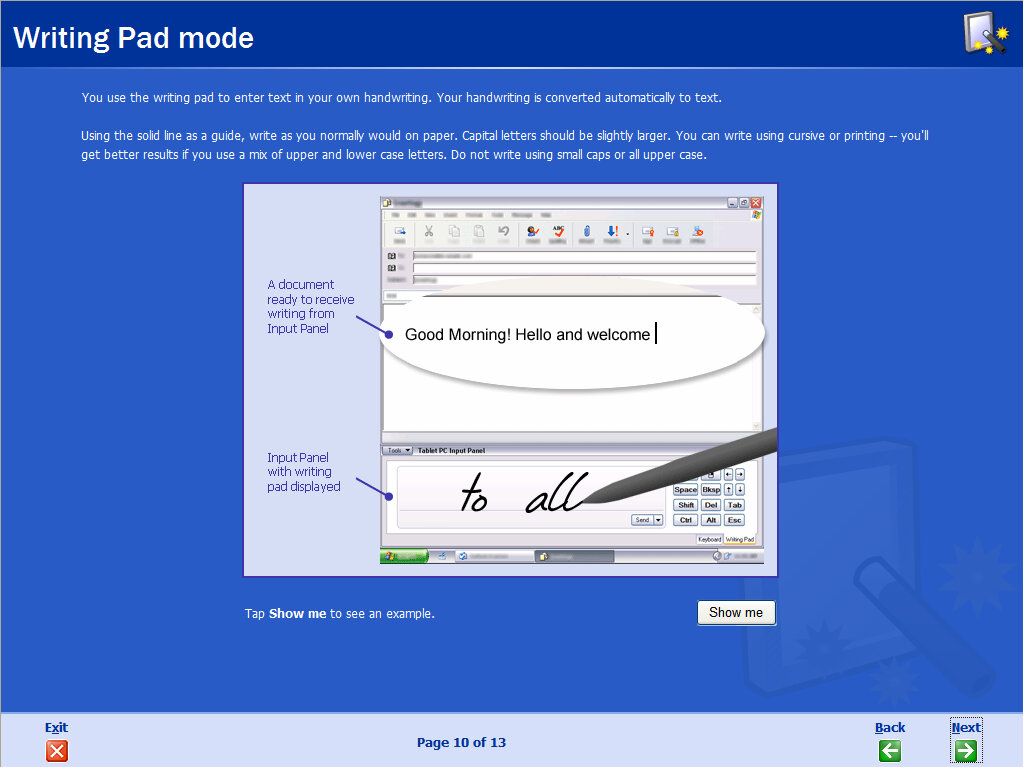Click the Undo icon in the toolbar
The image size is (1024, 768).
502,231
